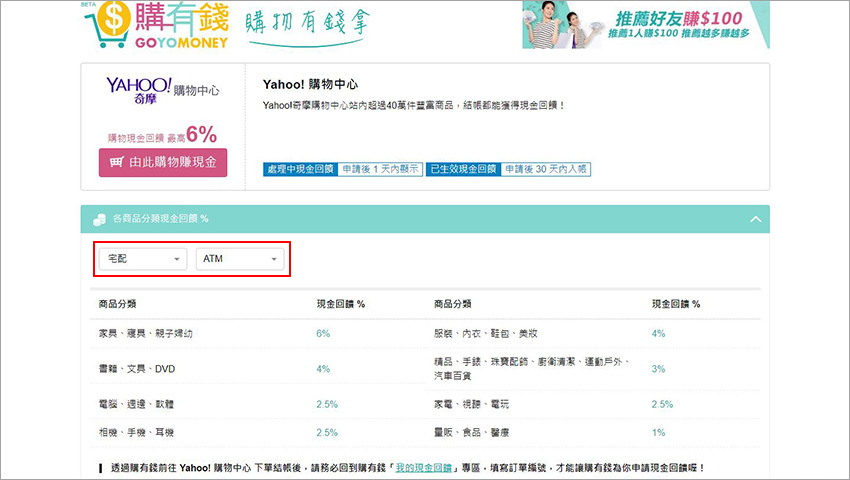Click 申請後 1 天內顯示 text
Image resolution: width=850 pixels, height=480 pixels.
coord(381,169)
